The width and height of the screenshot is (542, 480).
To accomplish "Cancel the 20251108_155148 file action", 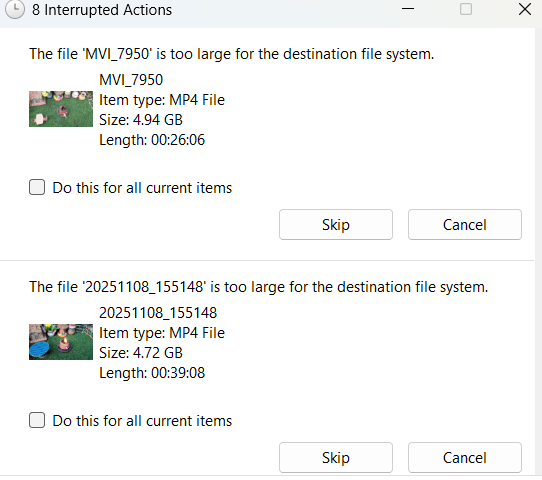I will coord(465,458).
